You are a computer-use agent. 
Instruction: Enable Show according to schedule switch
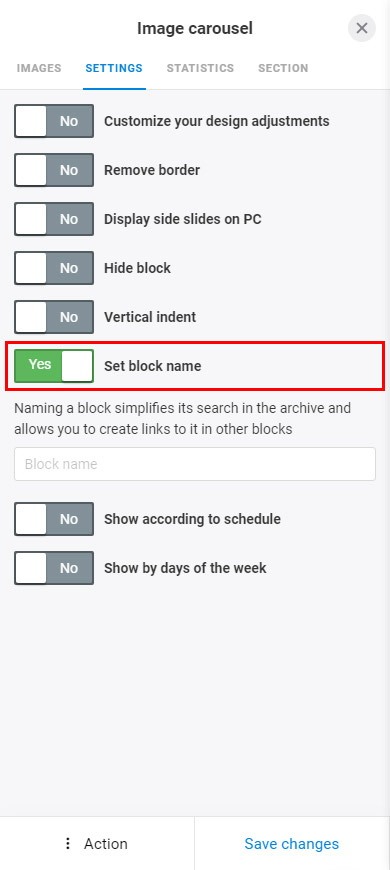pyautogui.click(x=54, y=519)
